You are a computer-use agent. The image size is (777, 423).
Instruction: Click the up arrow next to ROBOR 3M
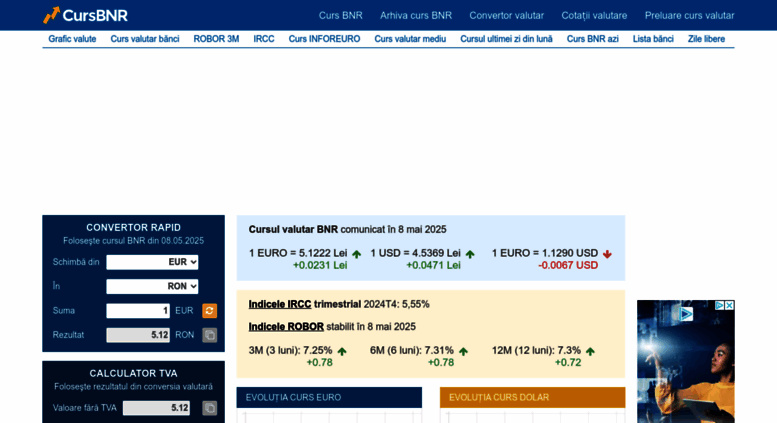342,351
